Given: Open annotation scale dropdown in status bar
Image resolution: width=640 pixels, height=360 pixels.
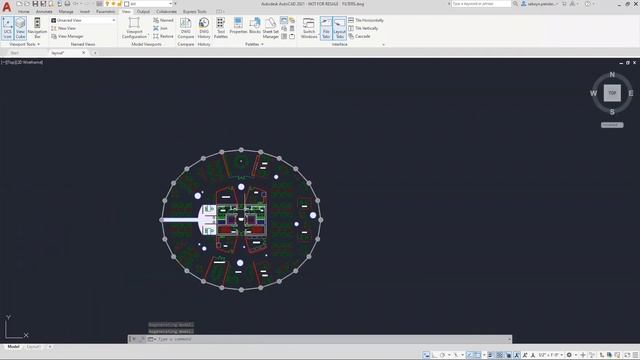Looking at the screenshot, I should [551, 355].
